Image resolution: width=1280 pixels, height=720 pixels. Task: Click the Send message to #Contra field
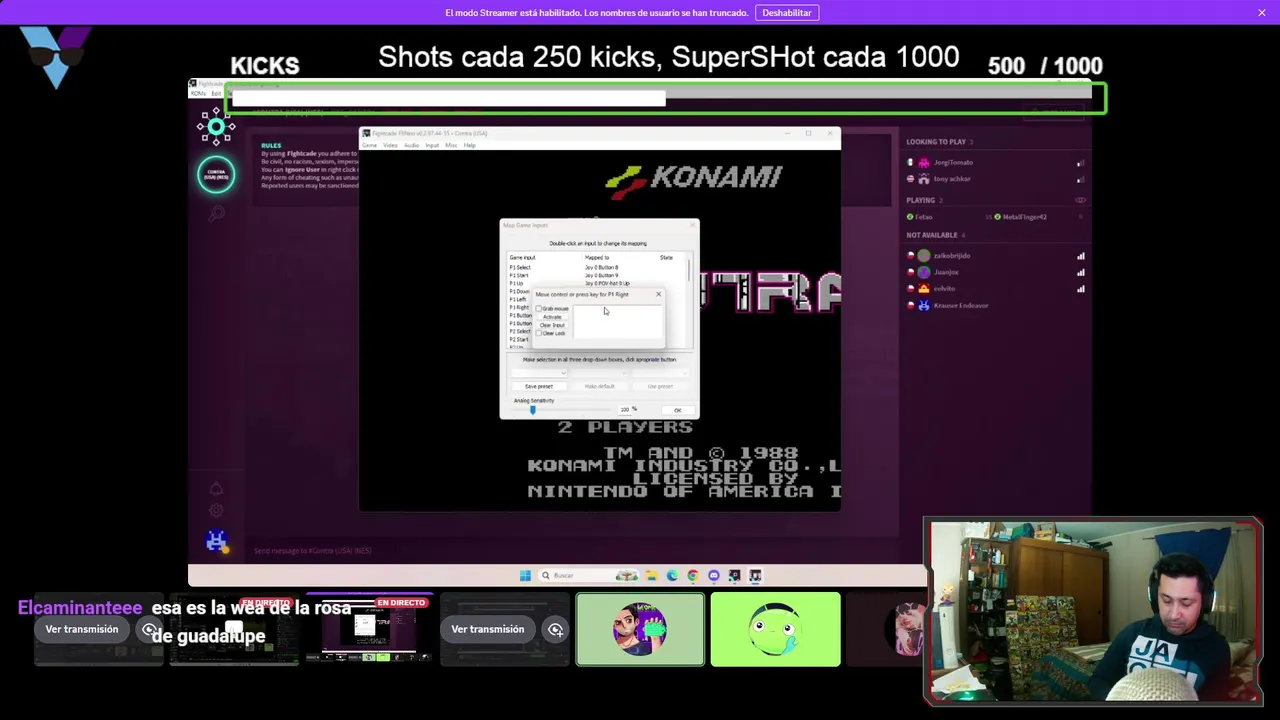pyautogui.click(x=570, y=551)
